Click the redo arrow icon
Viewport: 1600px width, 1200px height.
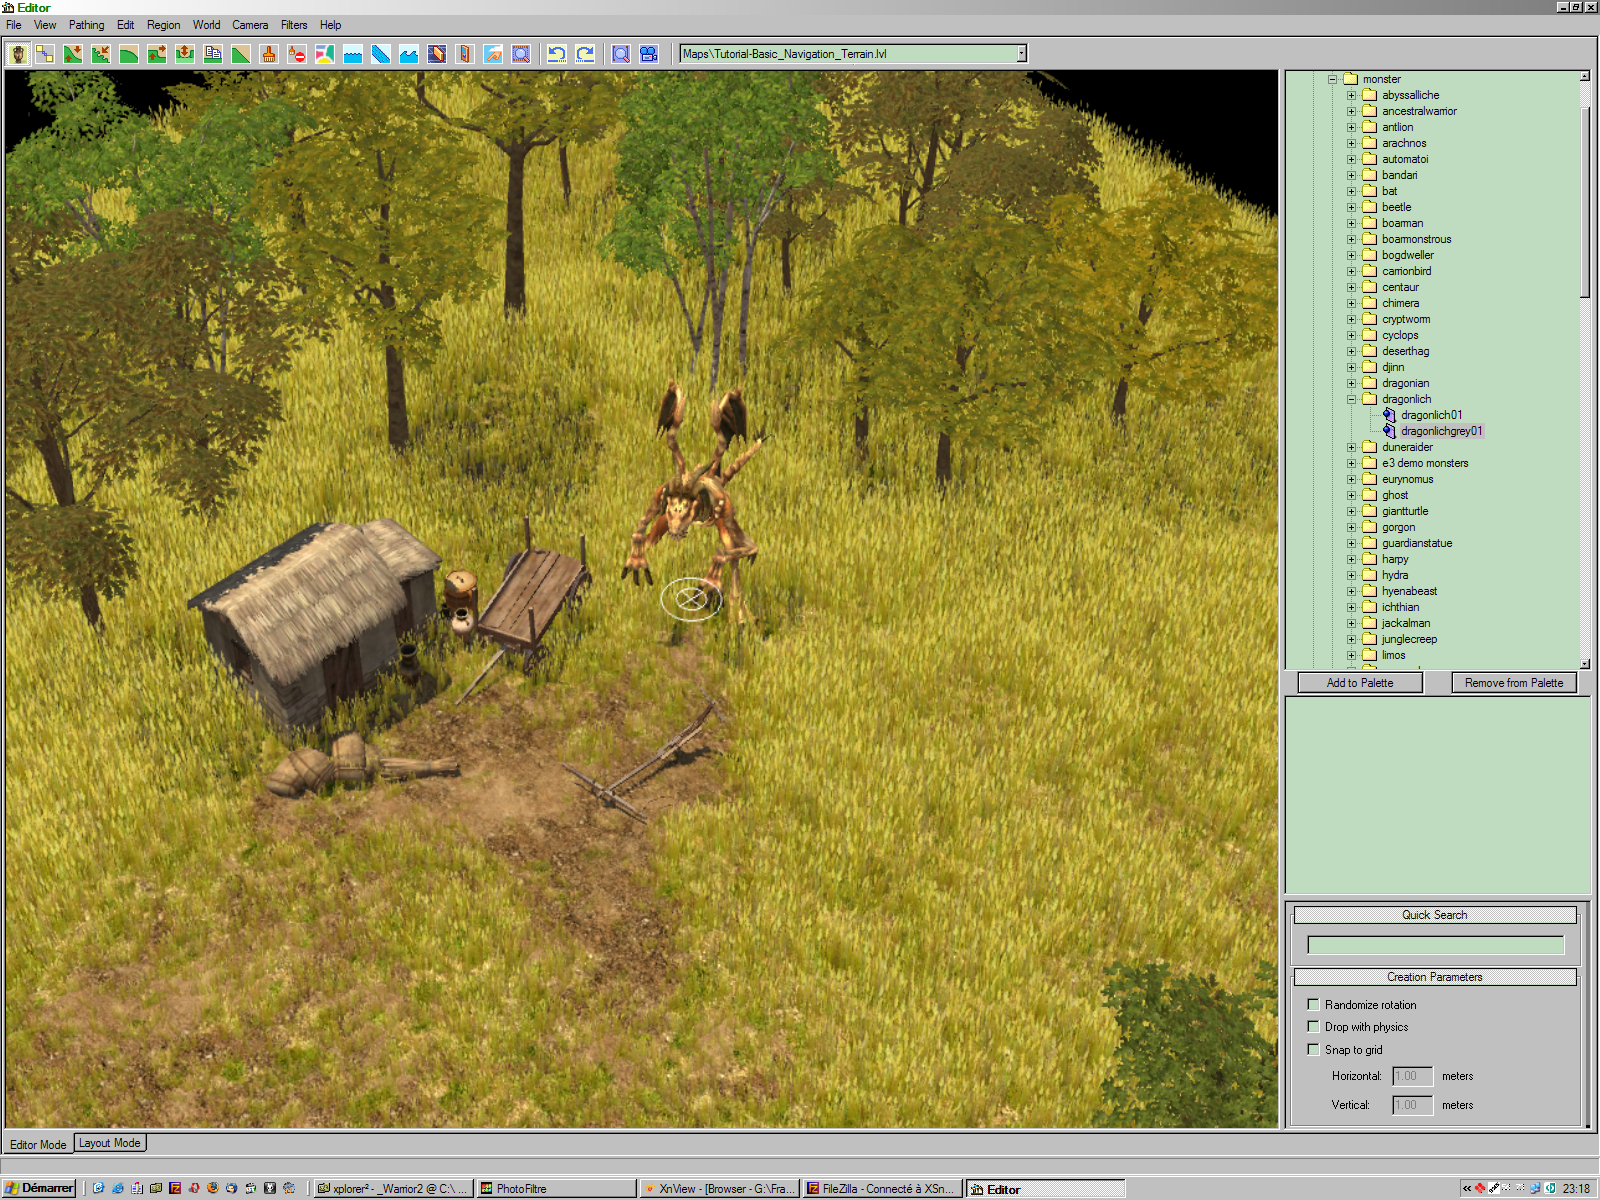click(585, 54)
